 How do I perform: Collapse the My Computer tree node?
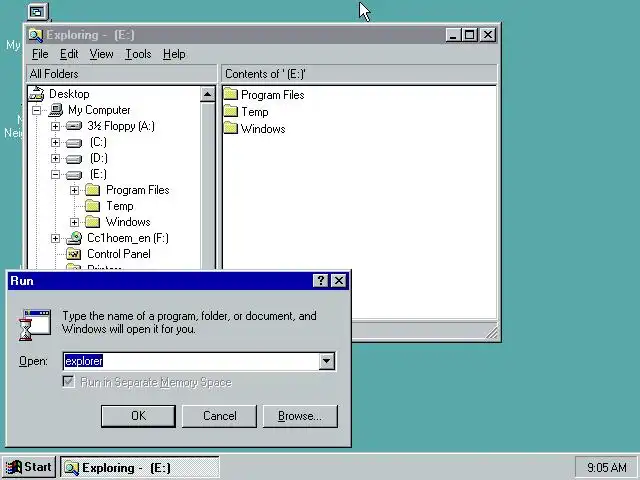36,110
